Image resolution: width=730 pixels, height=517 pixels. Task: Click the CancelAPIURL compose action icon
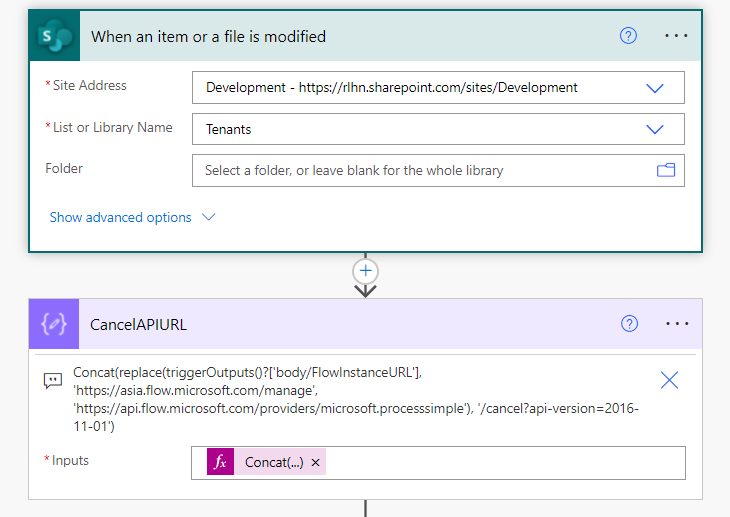[x=53, y=324]
